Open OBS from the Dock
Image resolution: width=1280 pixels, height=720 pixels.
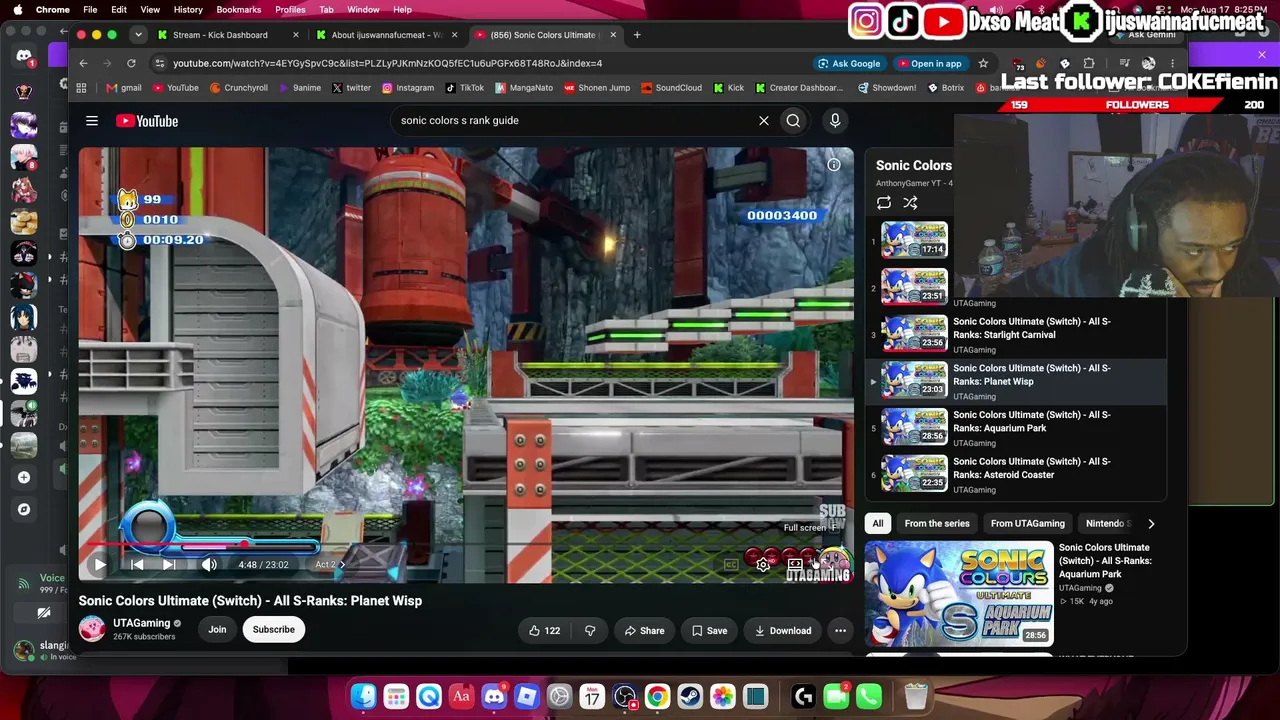pyautogui.click(x=625, y=696)
